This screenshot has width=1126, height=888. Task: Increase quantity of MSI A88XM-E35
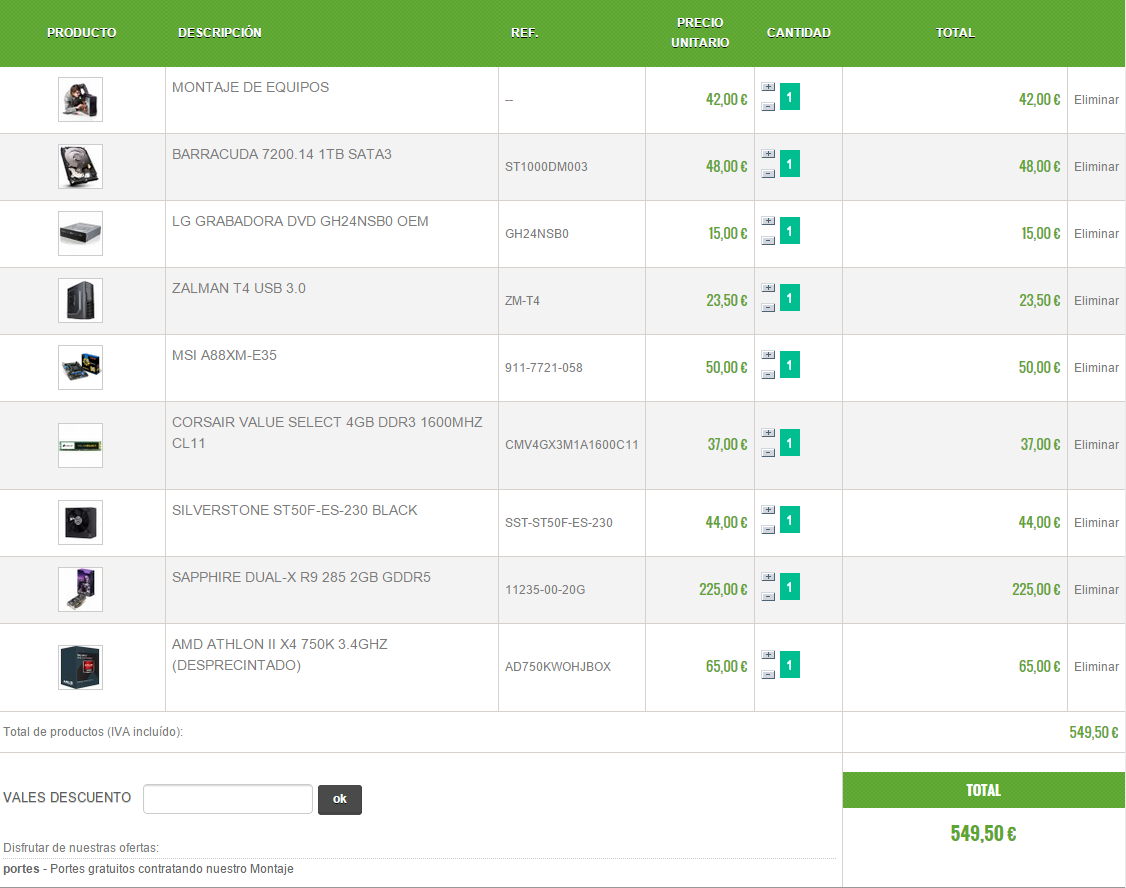coord(768,355)
